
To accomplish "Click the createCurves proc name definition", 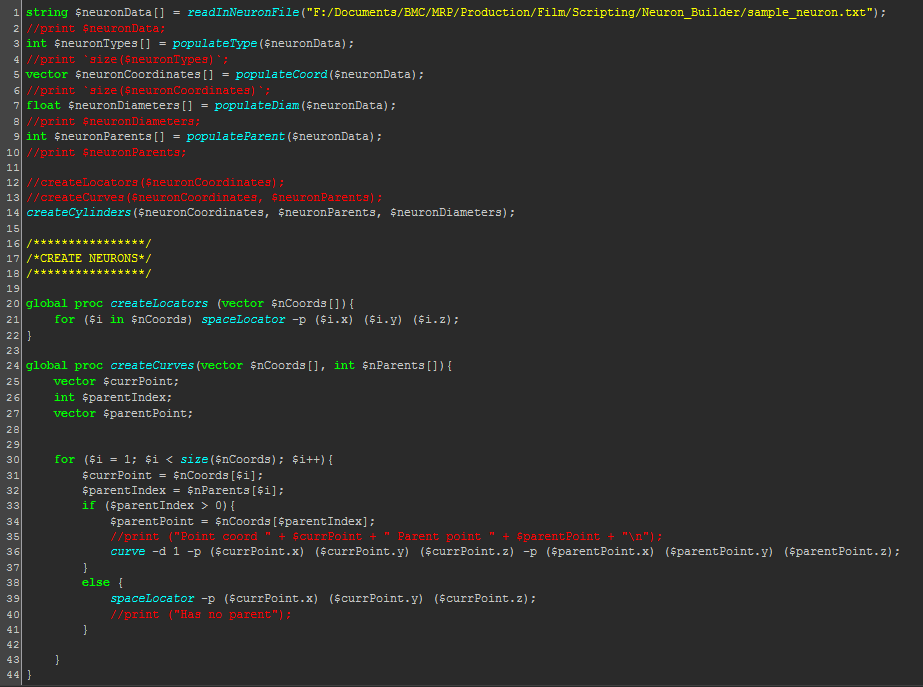I will point(152,366).
